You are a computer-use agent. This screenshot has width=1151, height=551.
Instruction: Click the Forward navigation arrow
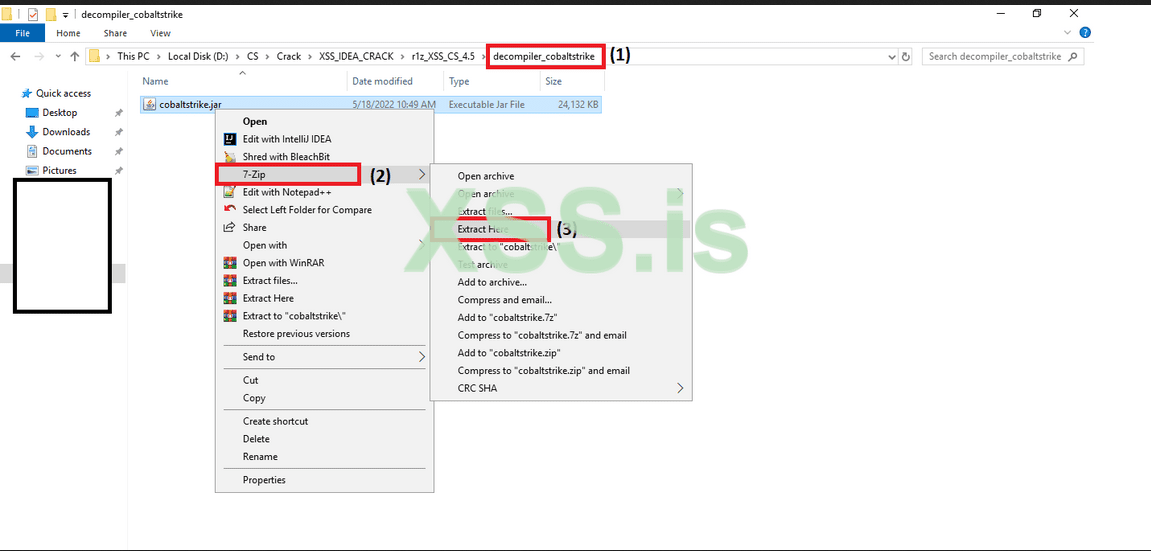pyautogui.click(x=38, y=56)
